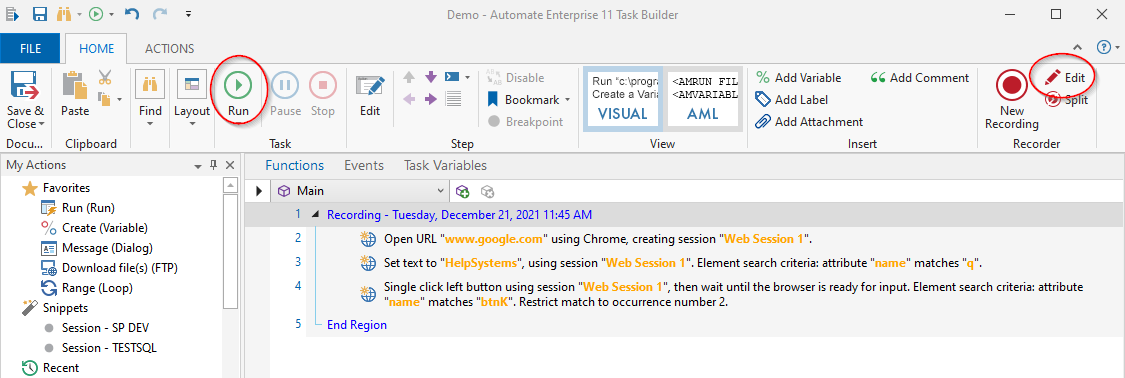Open the Task Variables tab
The height and width of the screenshot is (378, 1125).
[445, 166]
